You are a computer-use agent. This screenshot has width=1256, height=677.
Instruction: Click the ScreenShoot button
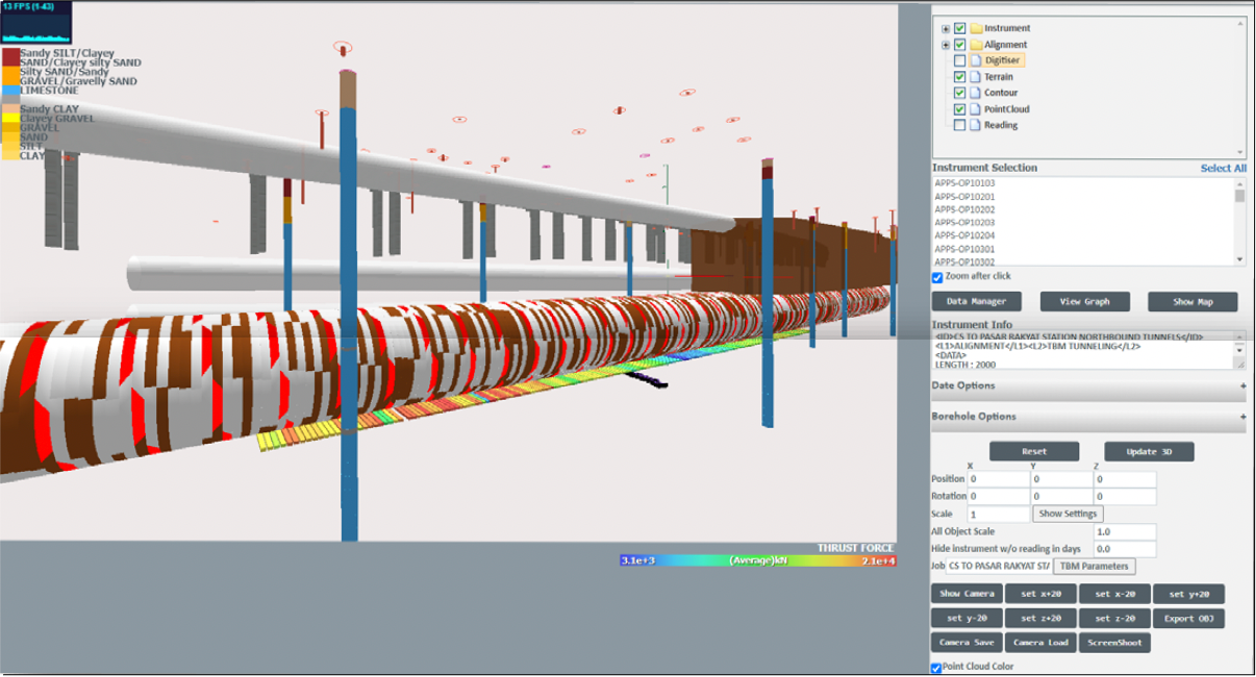1114,643
